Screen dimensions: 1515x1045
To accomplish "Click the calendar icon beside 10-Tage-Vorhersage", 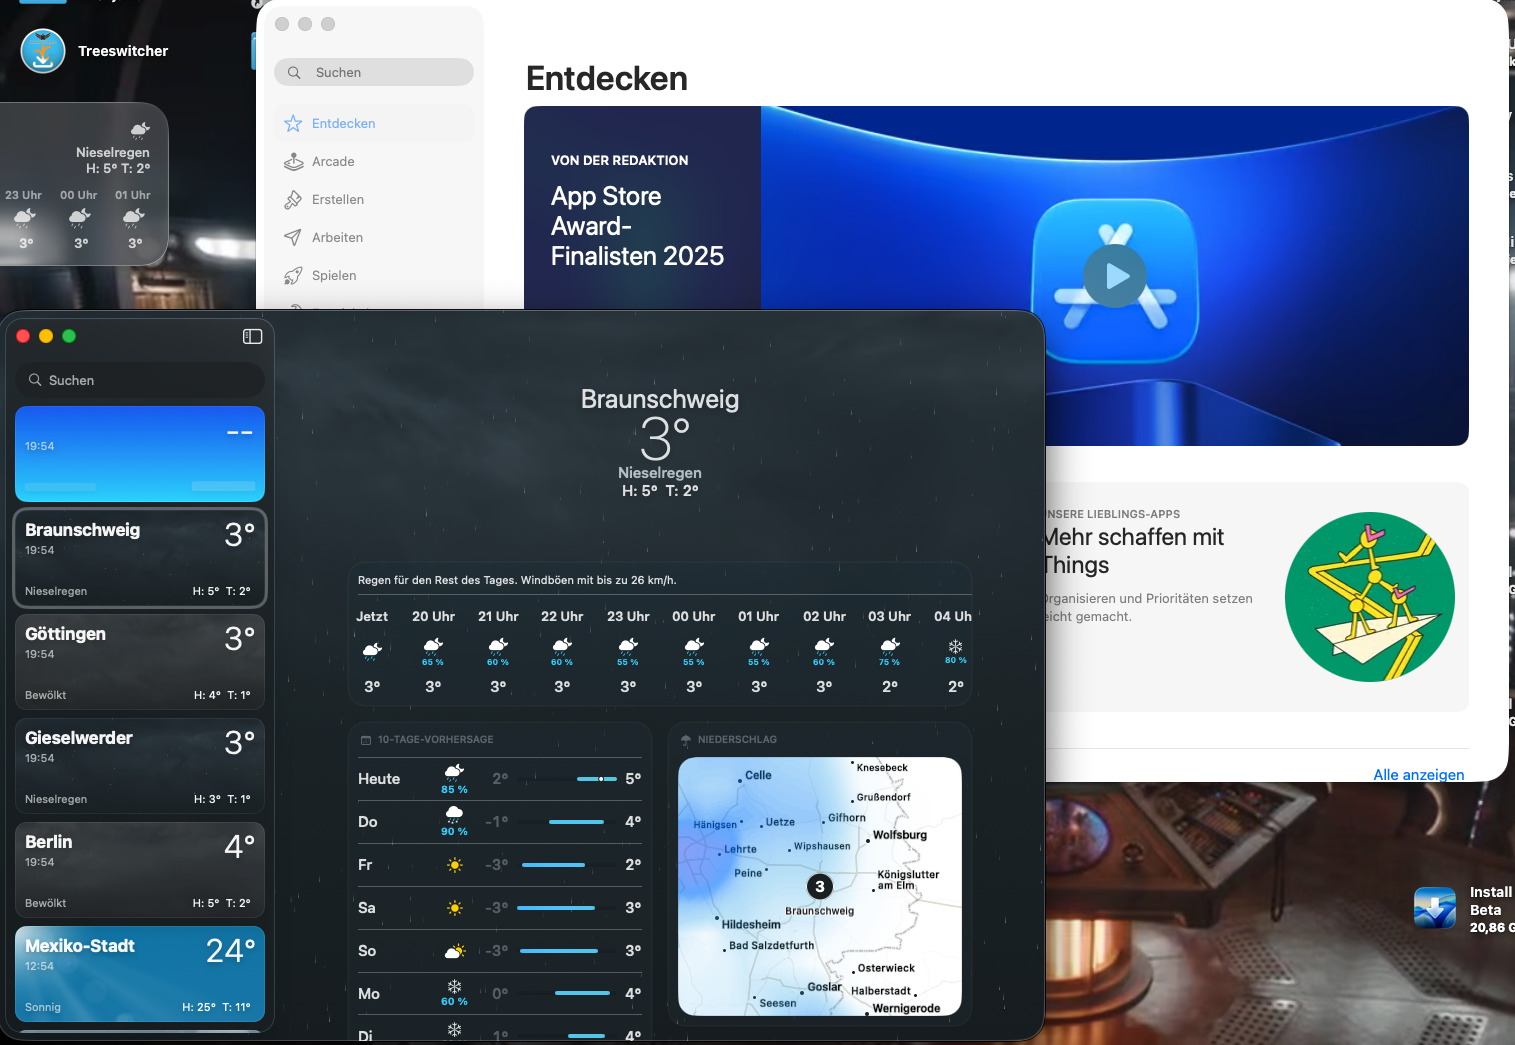I will 366,740.
